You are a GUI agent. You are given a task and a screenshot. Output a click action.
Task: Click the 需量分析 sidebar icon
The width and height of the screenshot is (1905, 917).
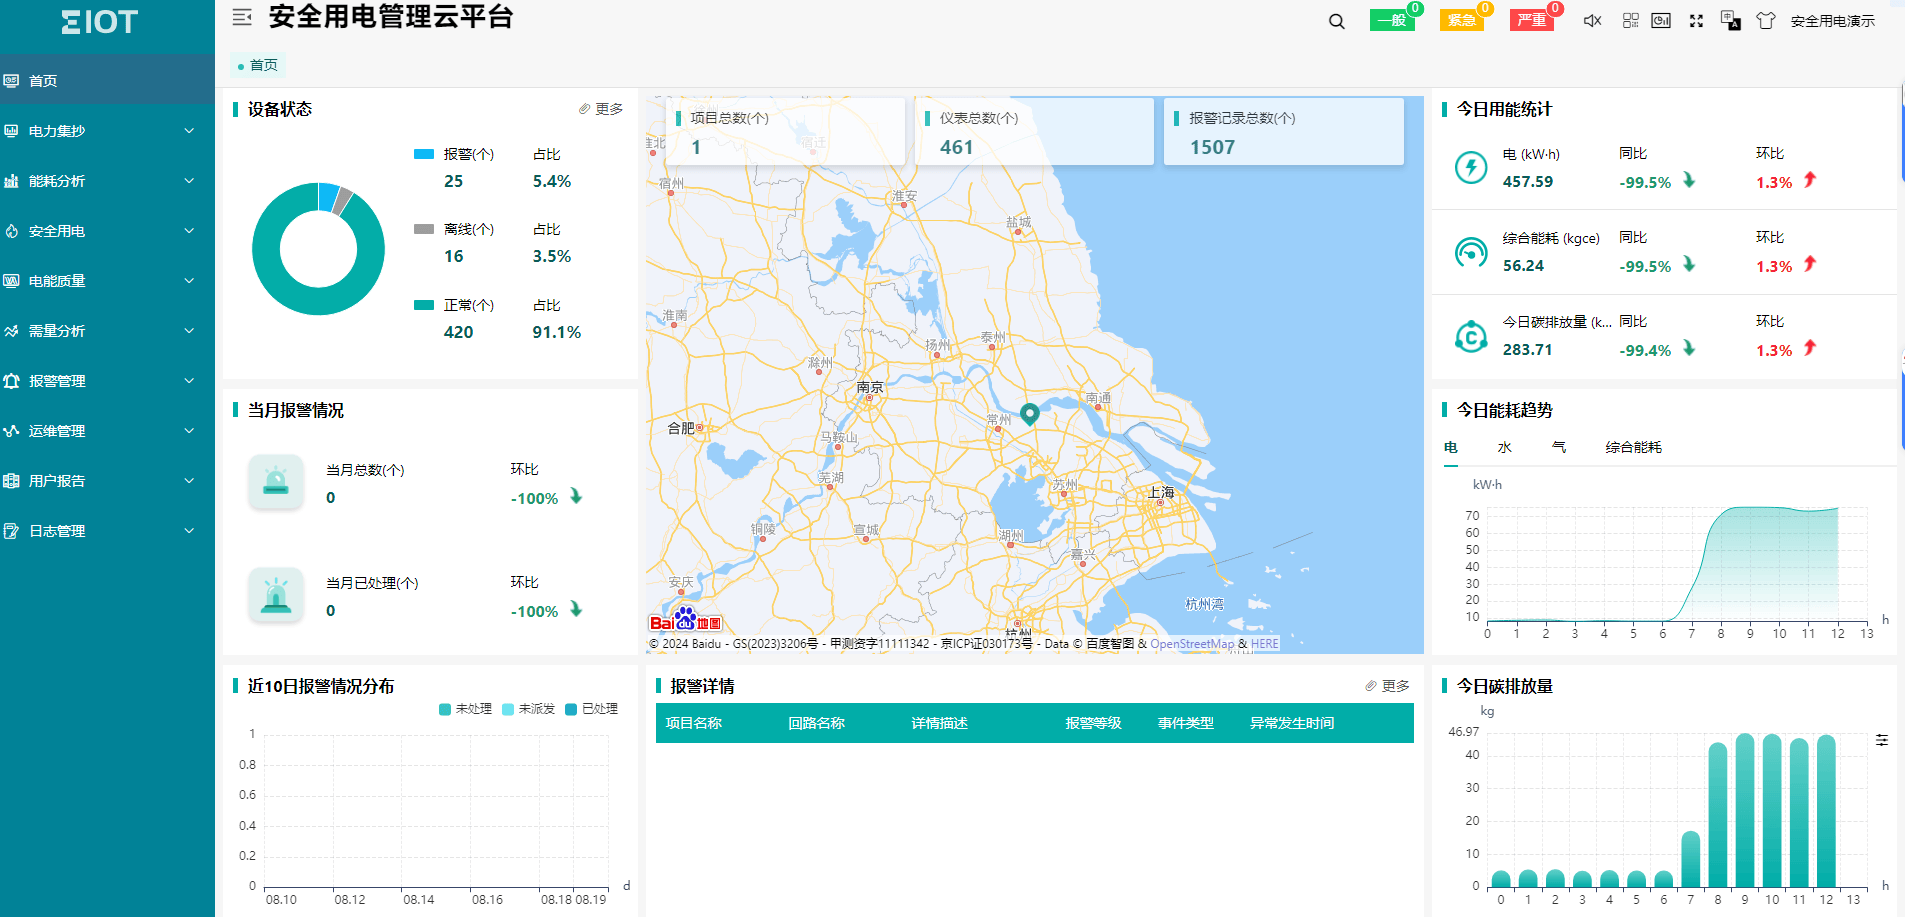point(12,331)
